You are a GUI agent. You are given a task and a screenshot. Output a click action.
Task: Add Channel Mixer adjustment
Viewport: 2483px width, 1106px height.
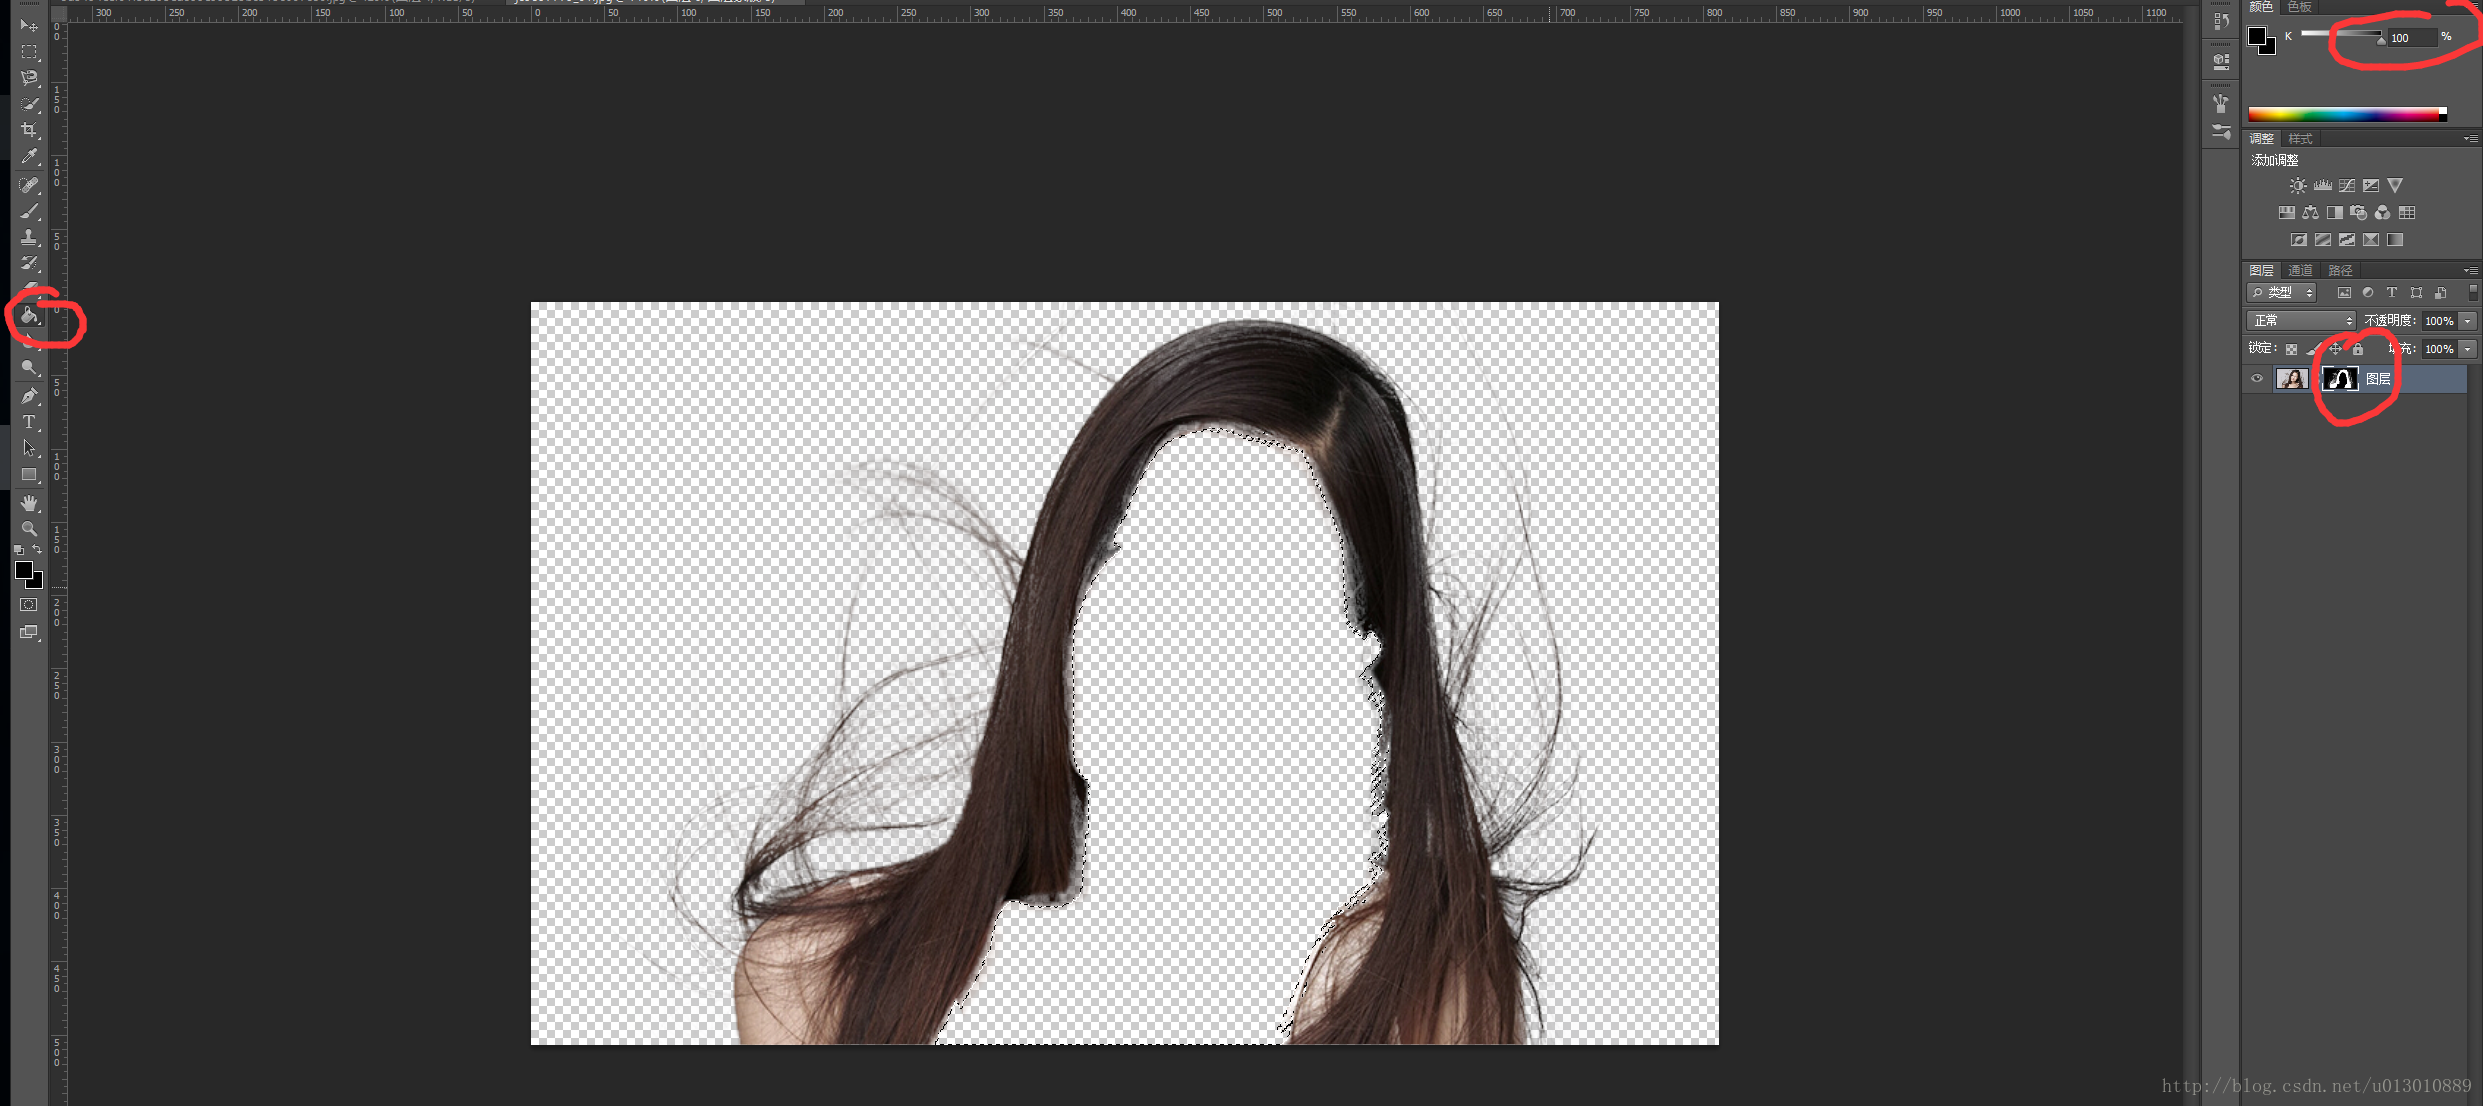tap(2383, 213)
